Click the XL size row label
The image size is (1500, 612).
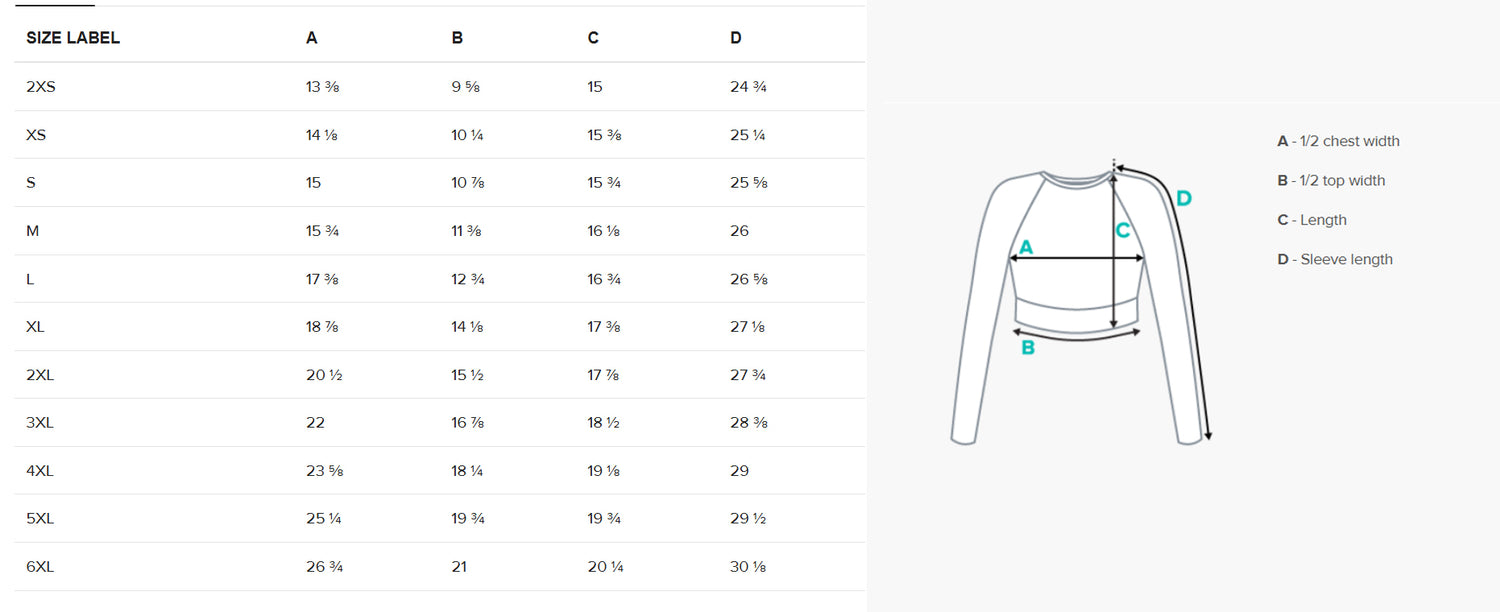tap(35, 327)
